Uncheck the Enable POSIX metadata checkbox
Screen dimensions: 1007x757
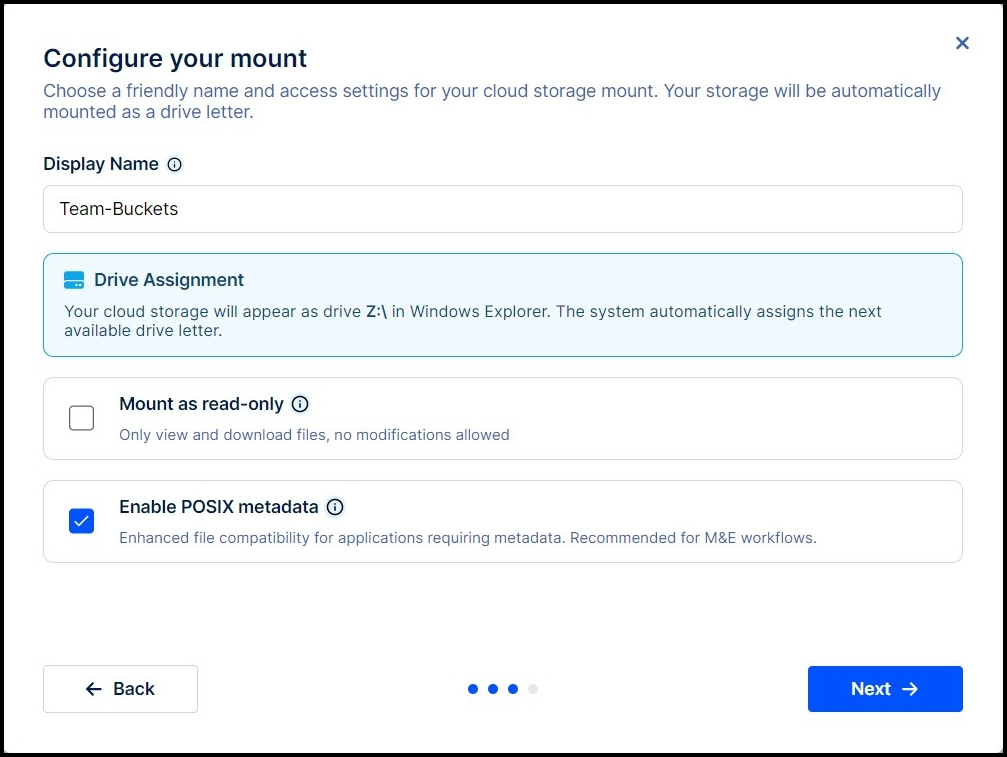(x=82, y=521)
